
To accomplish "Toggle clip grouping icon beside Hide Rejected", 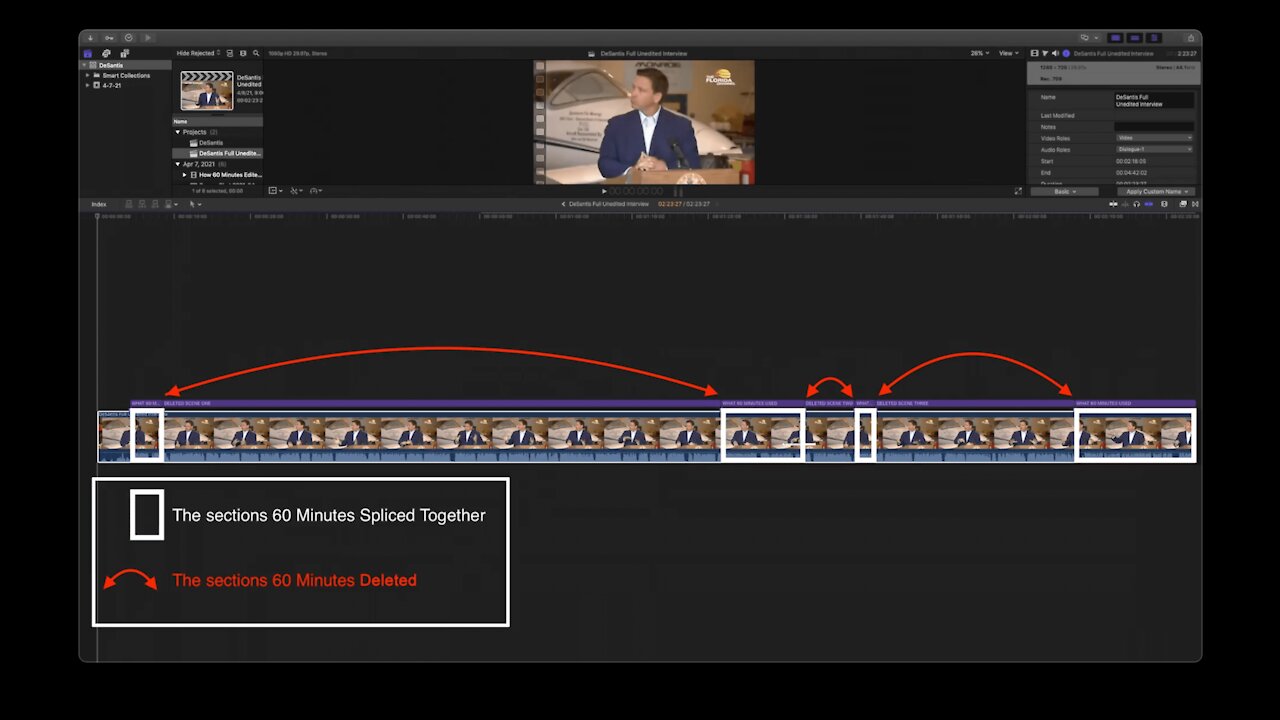I will pos(230,53).
